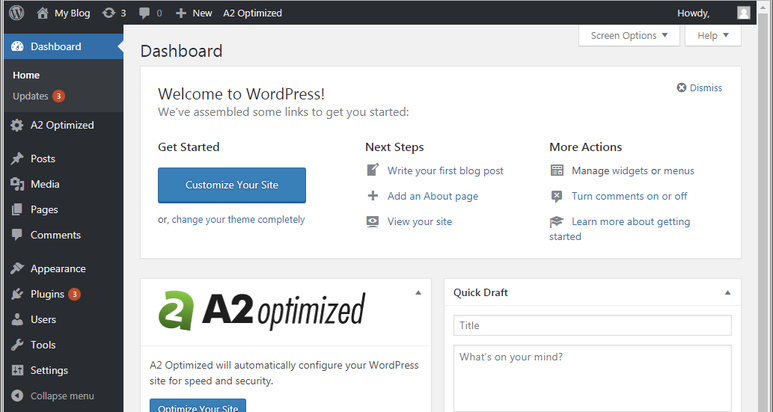Click the Plugins plug icon
The image size is (773, 412).
pyautogui.click(x=17, y=294)
